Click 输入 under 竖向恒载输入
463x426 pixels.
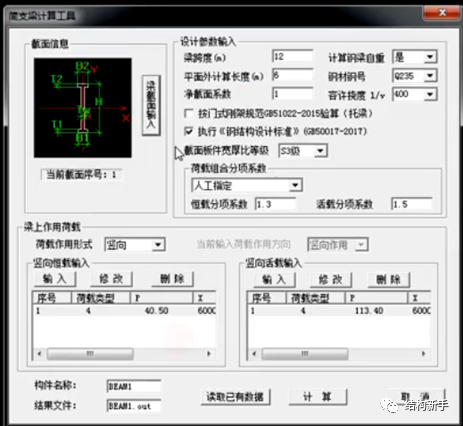[55, 279]
